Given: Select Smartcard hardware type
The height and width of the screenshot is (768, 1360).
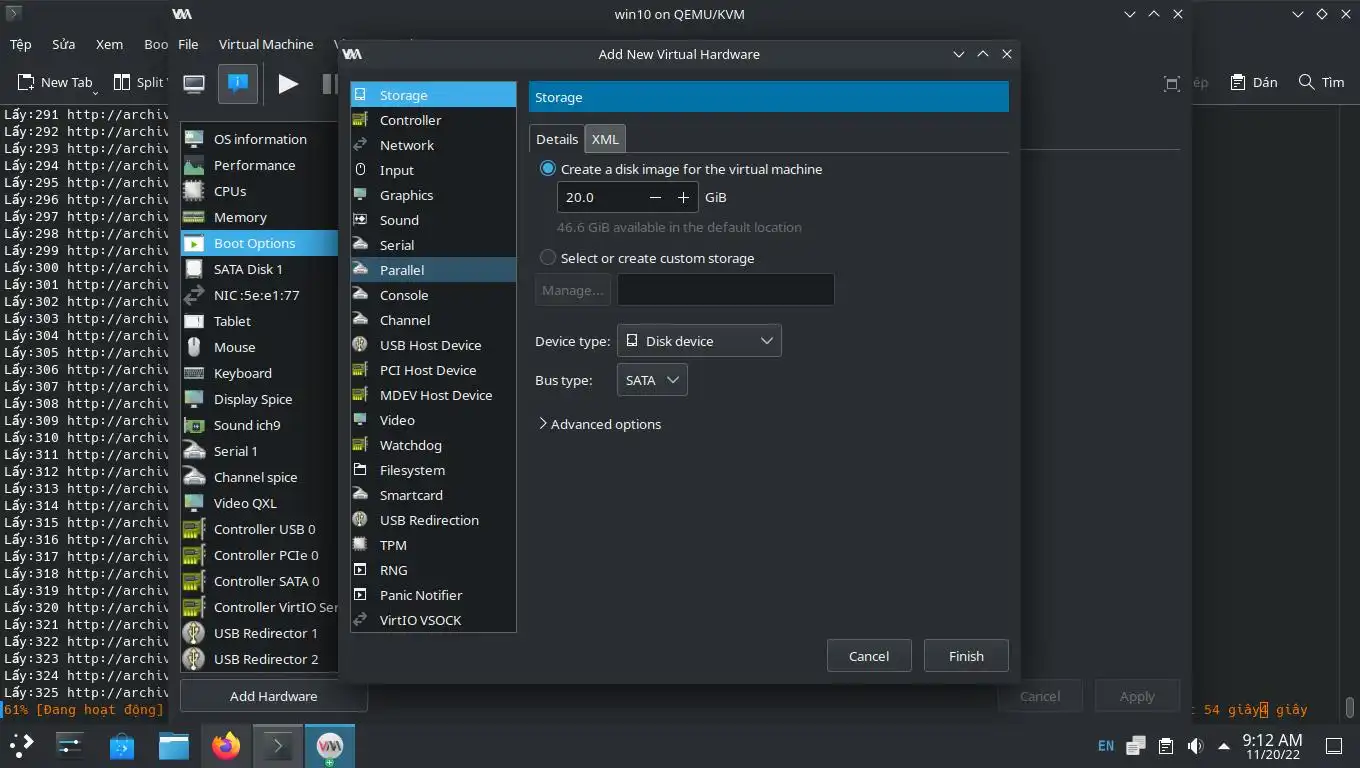Looking at the screenshot, I should pos(433,495).
